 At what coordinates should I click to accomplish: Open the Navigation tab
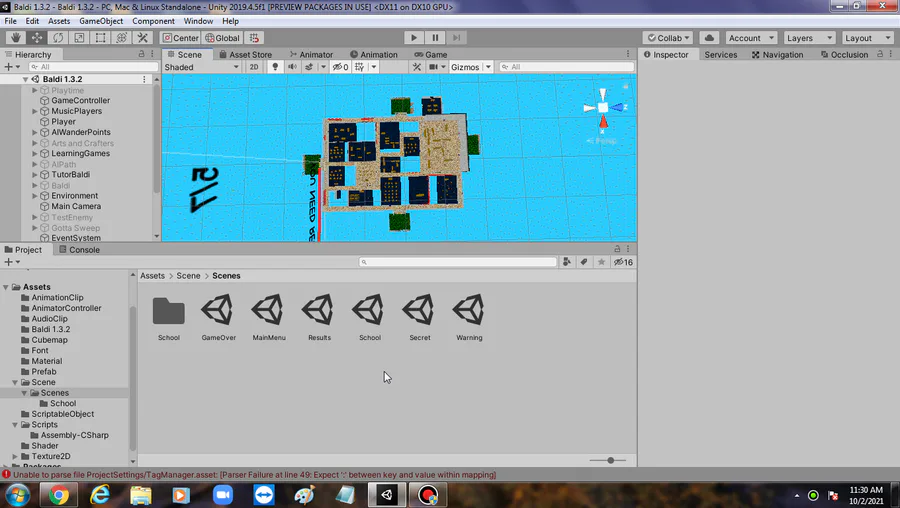[777, 55]
